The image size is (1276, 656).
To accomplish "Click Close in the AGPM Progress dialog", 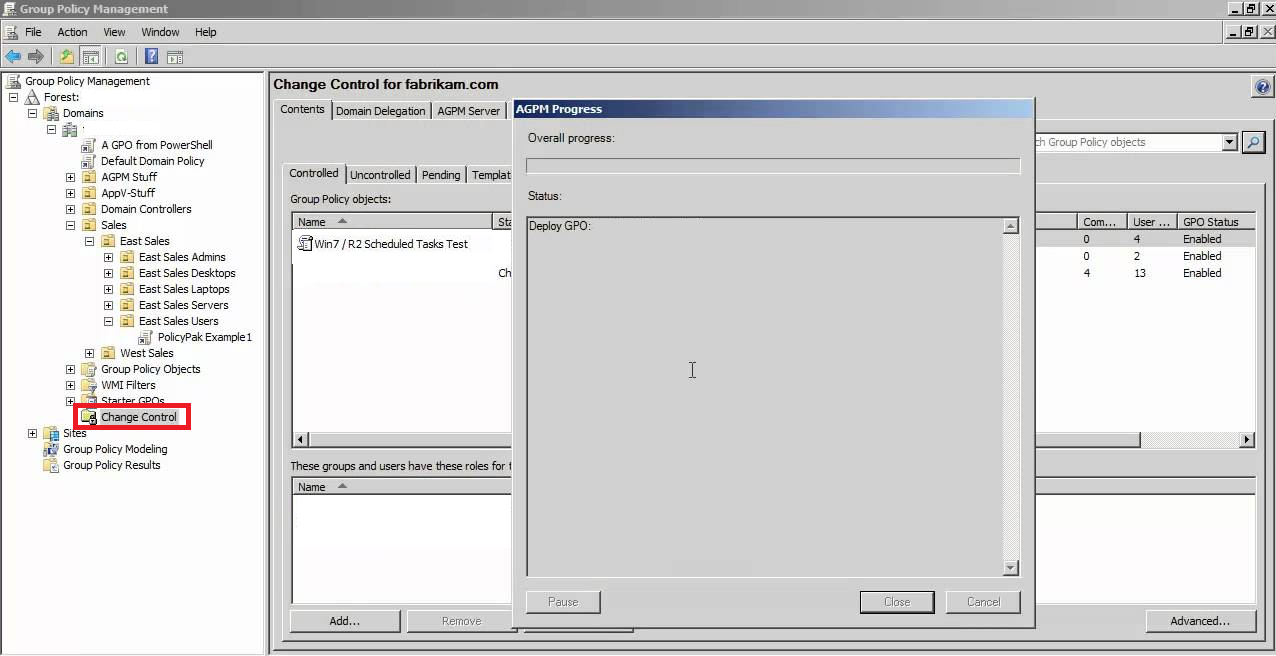I will pos(897,602).
